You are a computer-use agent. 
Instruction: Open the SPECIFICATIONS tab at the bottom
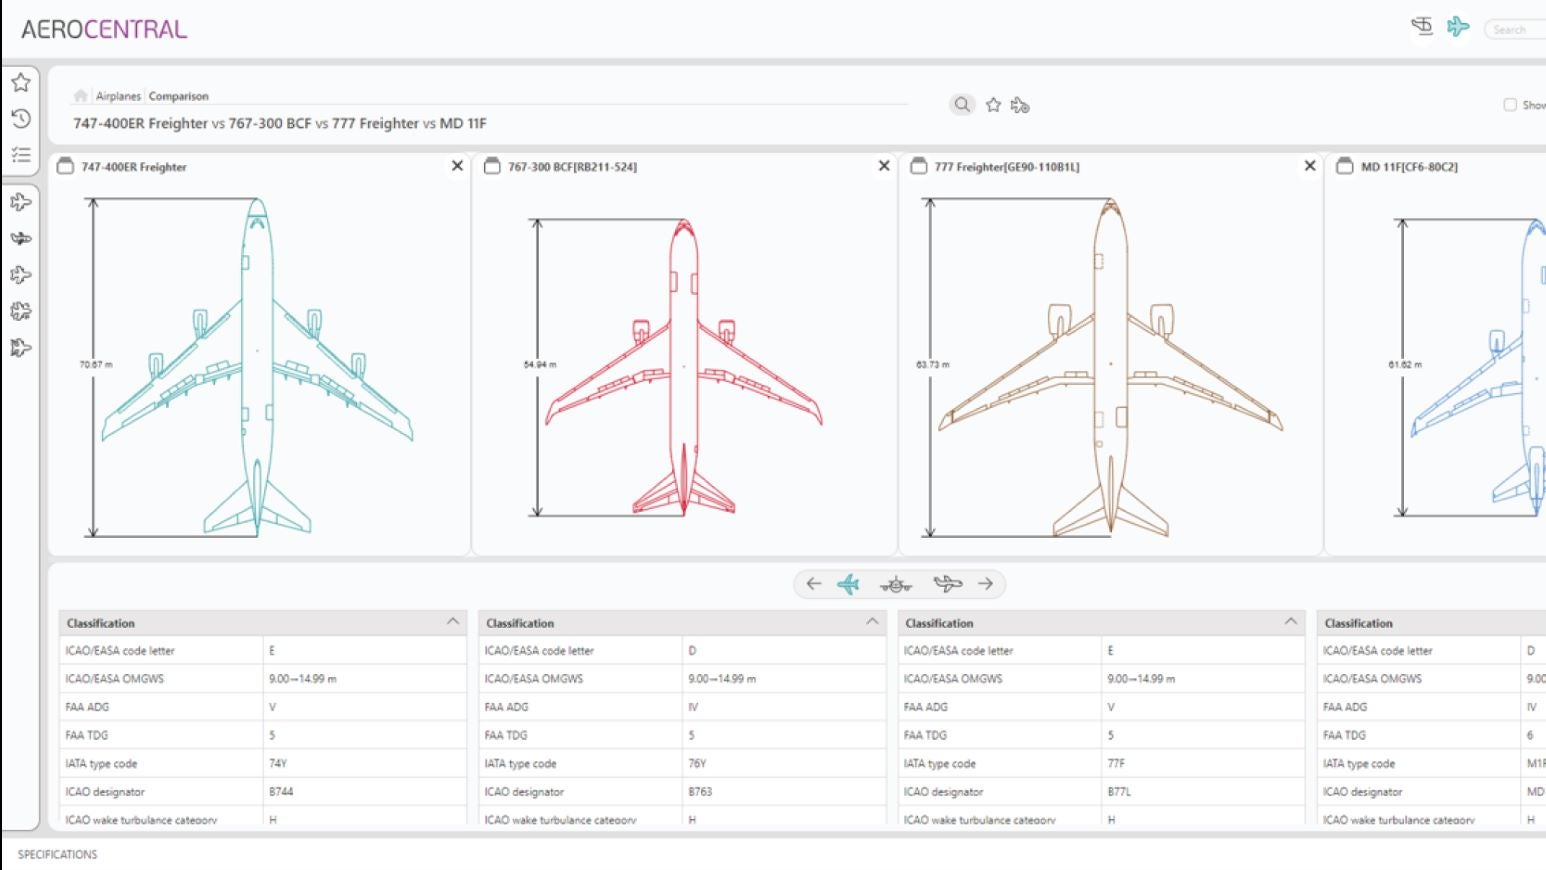(x=58, y=854)
